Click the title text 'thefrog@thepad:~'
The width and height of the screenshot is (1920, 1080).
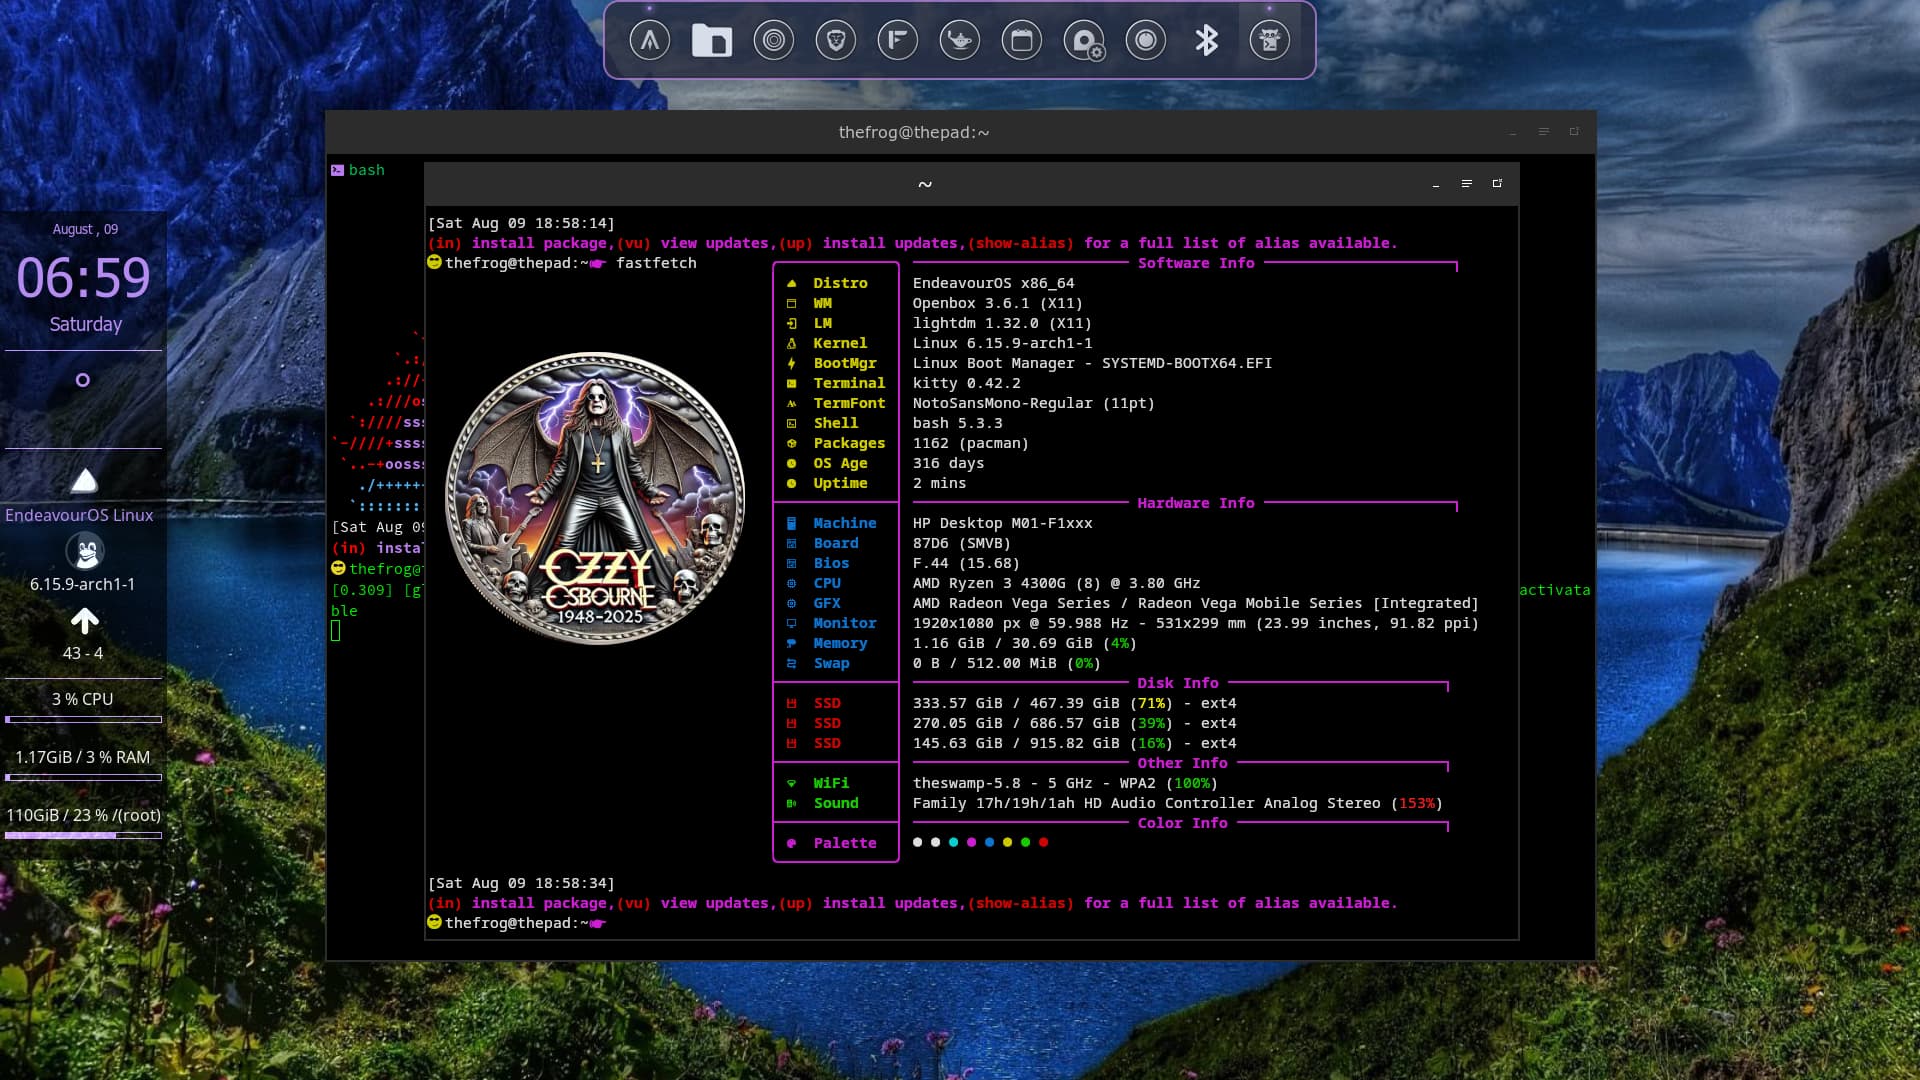(x=914, y=132)
